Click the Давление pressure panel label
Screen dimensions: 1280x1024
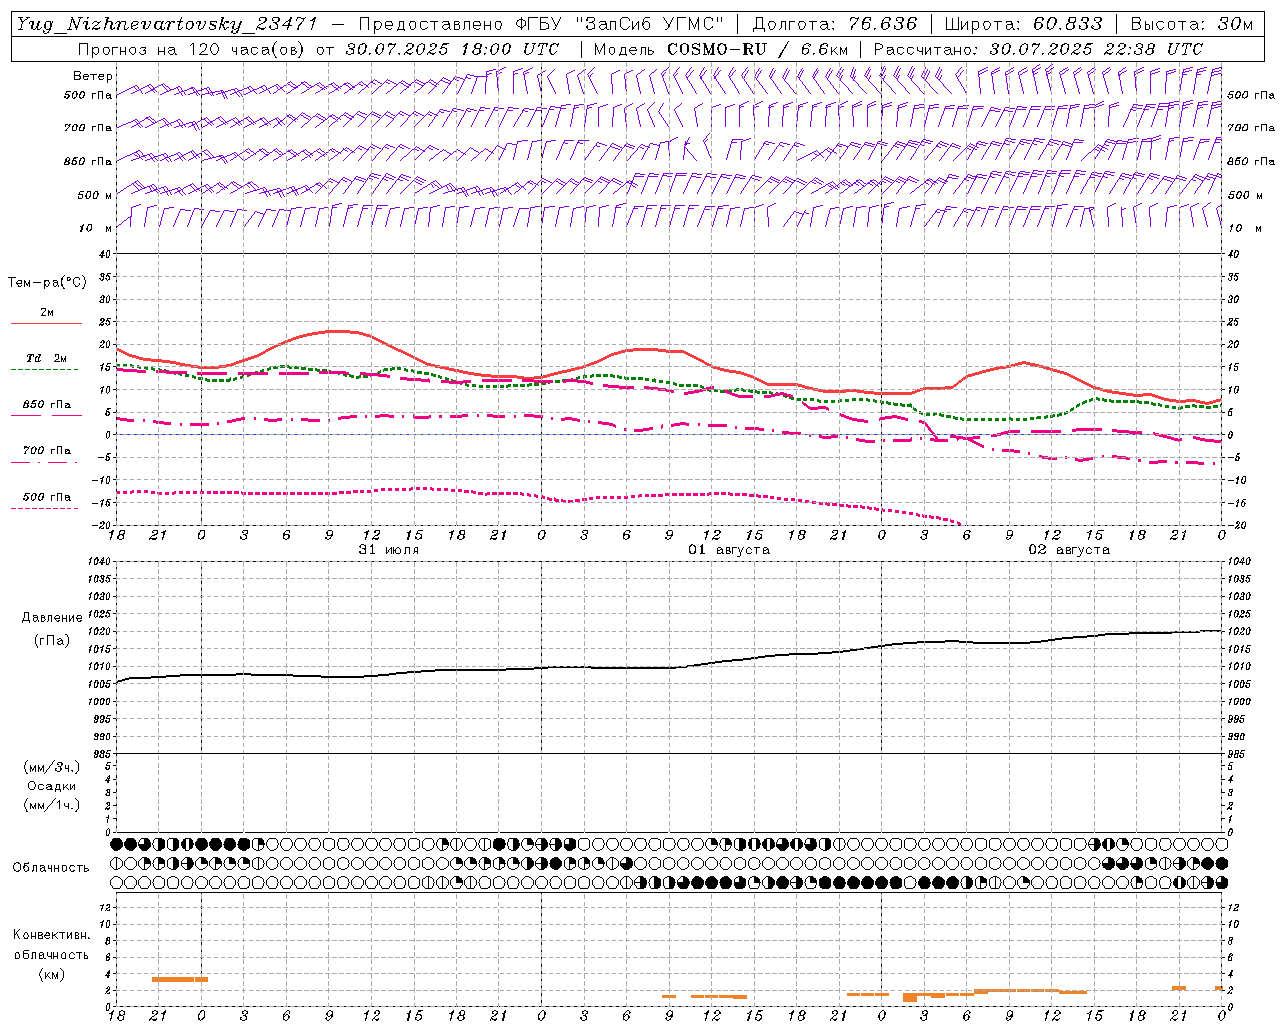(x=52, y=618)
